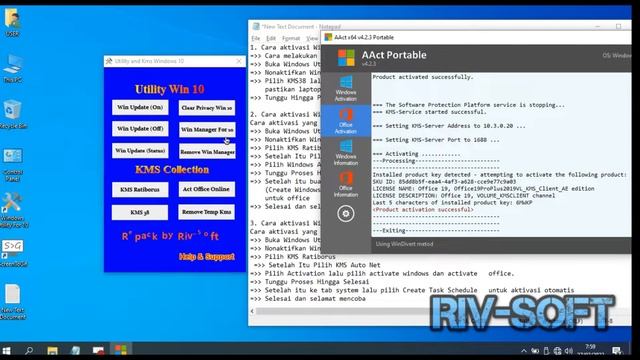Click Win Update (Off) button
The height and width of the screenshot is (360, 640).
pos(140,129)
